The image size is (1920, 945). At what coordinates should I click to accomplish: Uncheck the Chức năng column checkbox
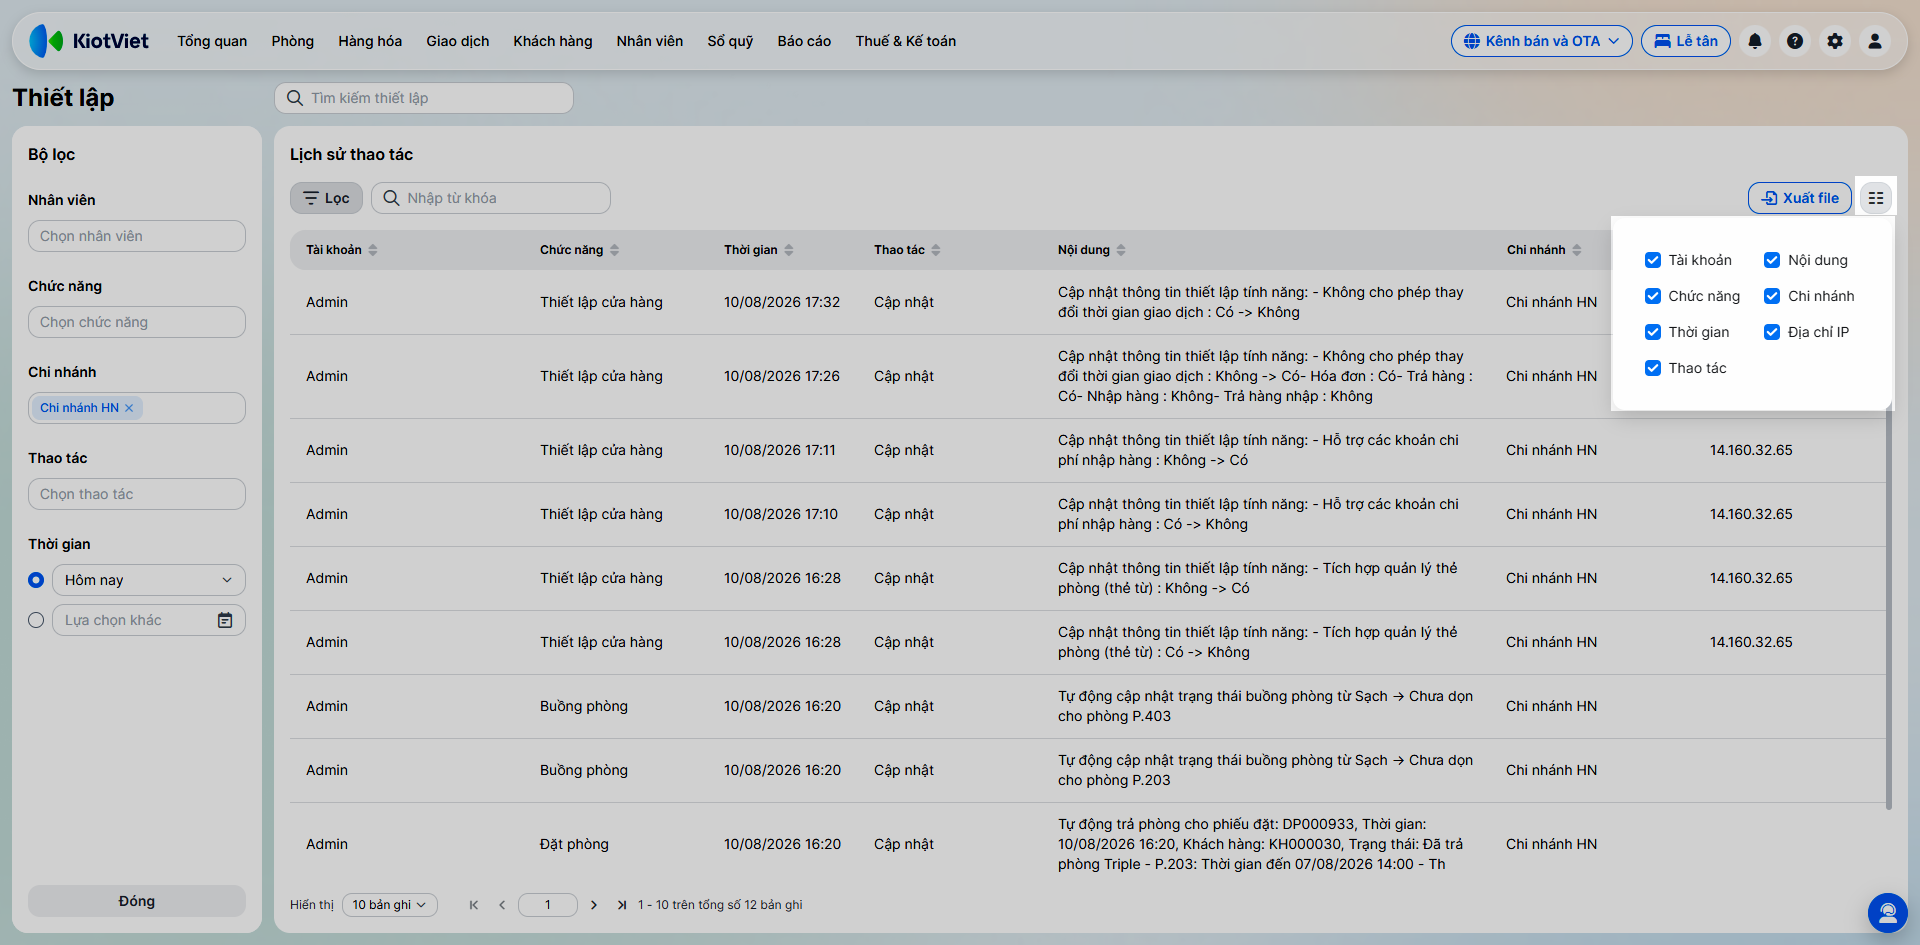(x=1653, y=296)
